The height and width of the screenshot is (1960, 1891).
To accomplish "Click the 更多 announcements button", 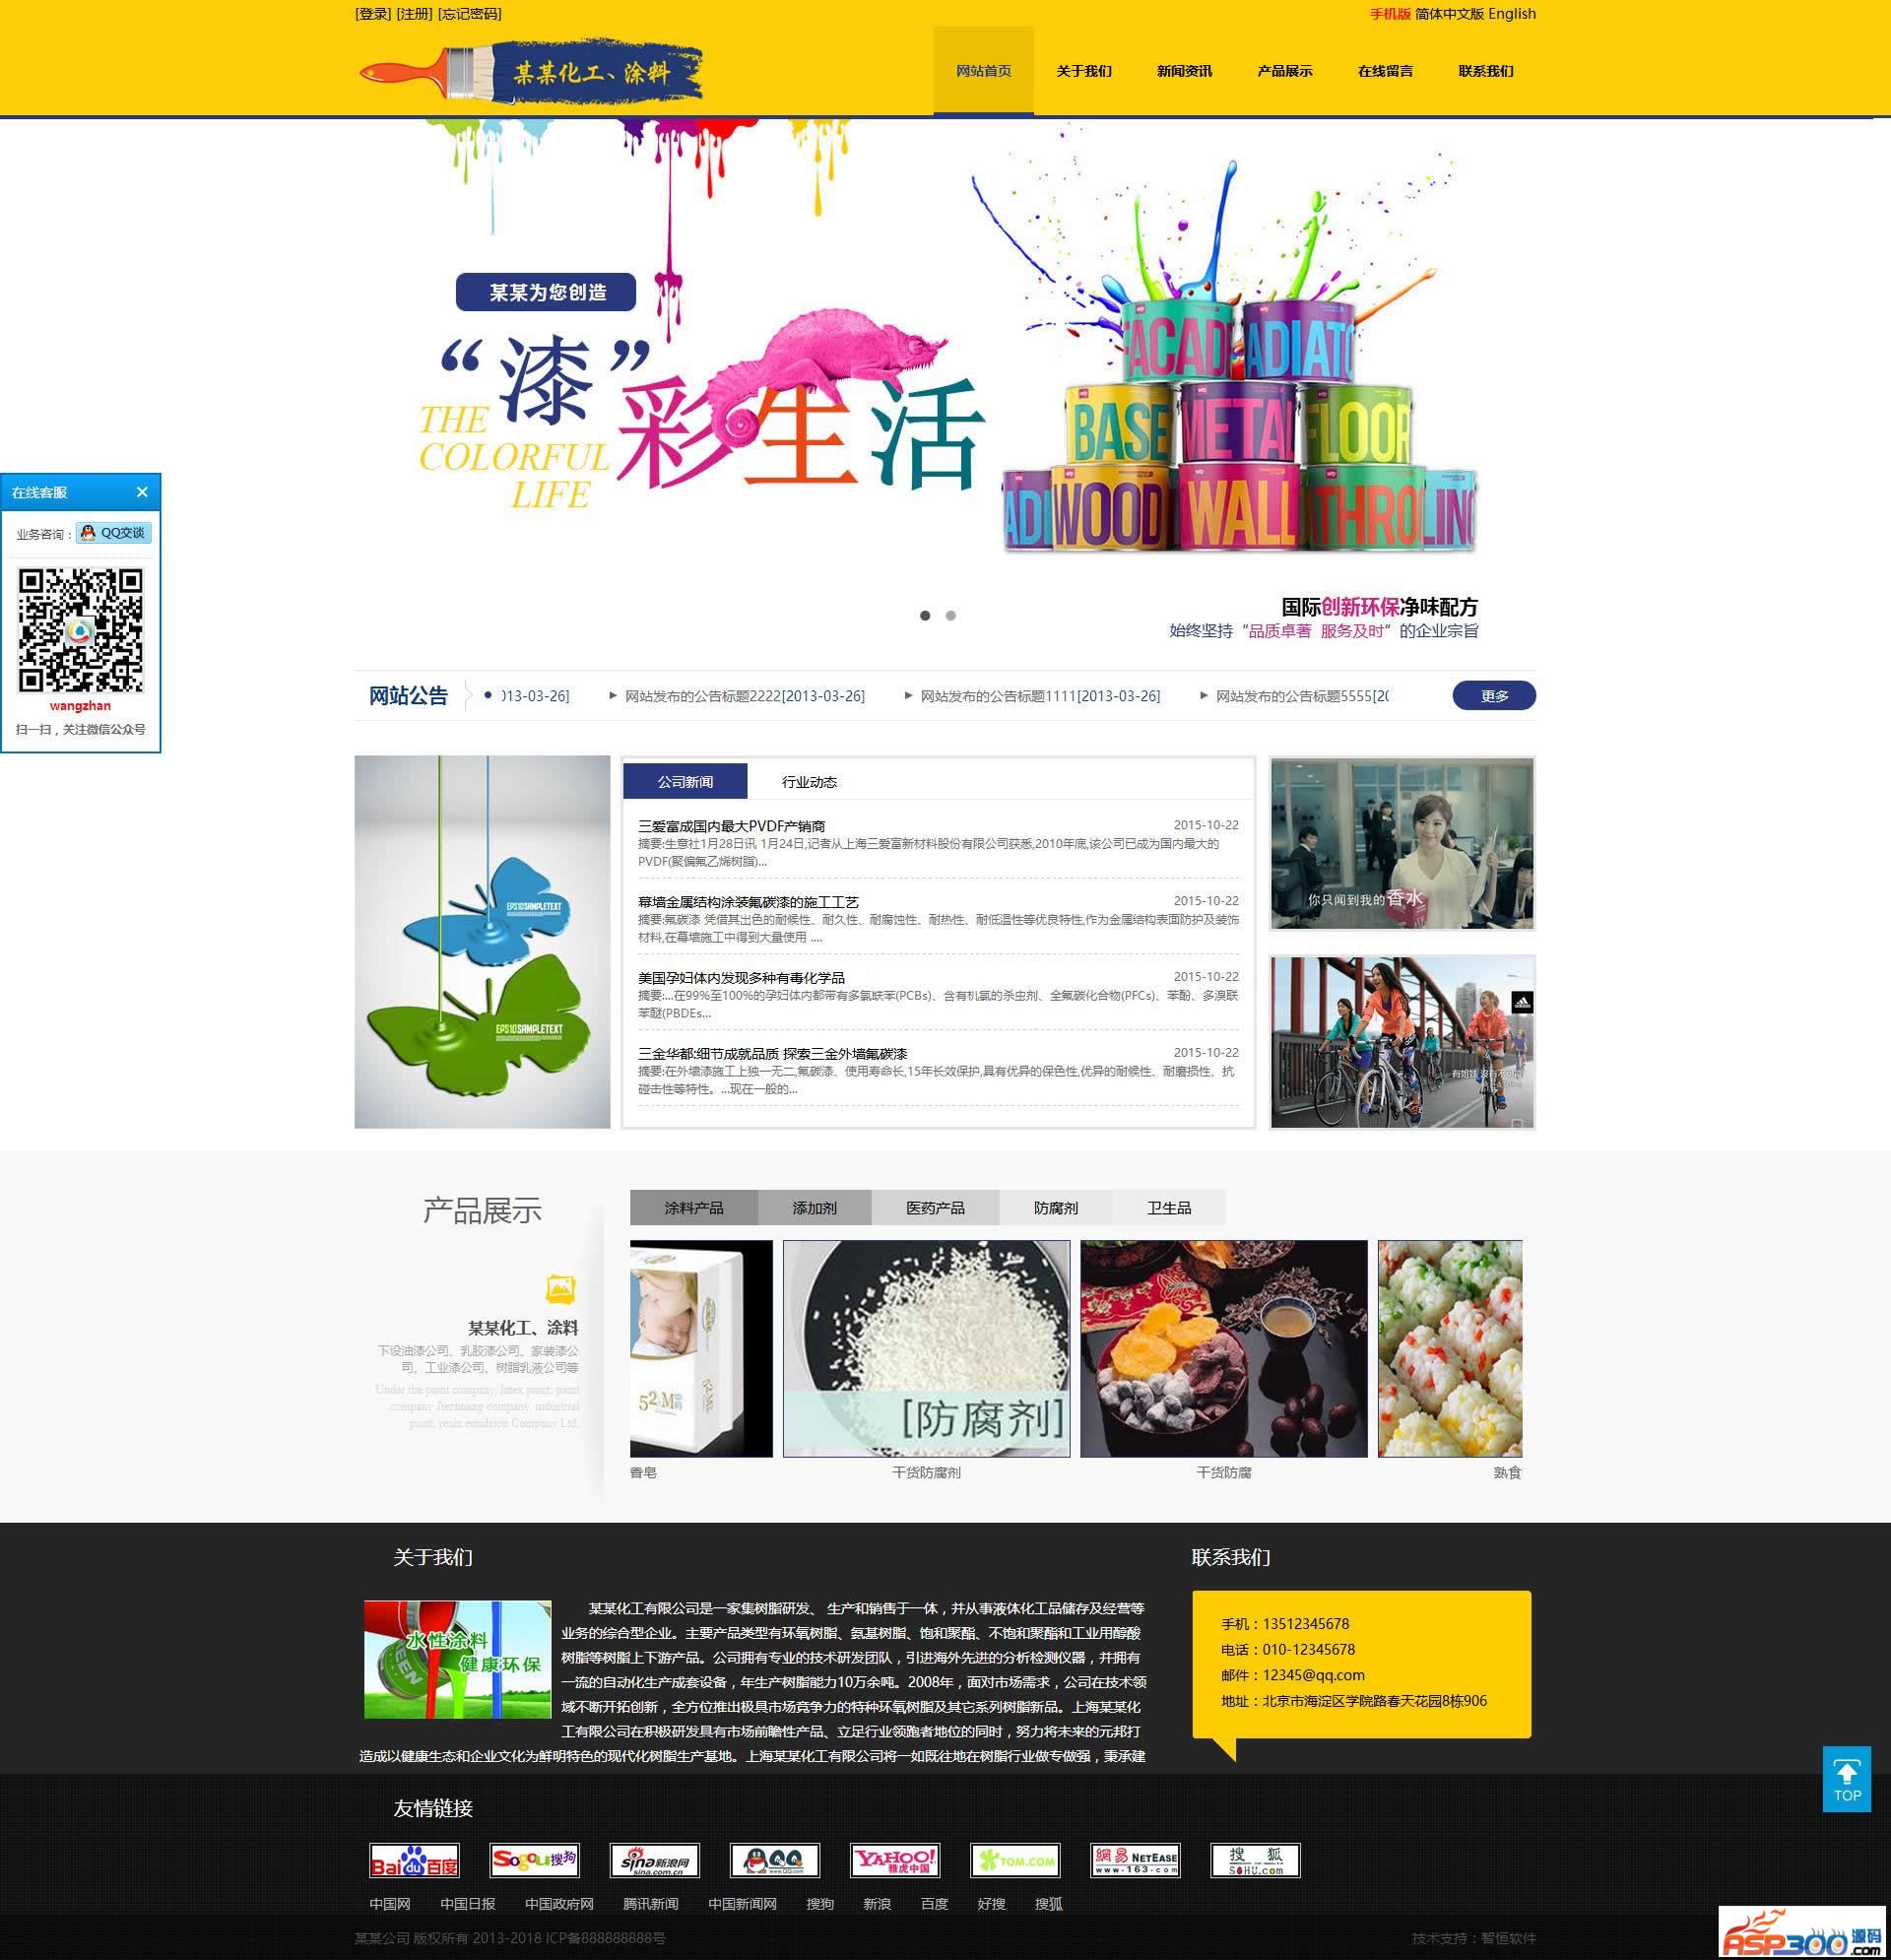I will click(x=1493, y=696).
